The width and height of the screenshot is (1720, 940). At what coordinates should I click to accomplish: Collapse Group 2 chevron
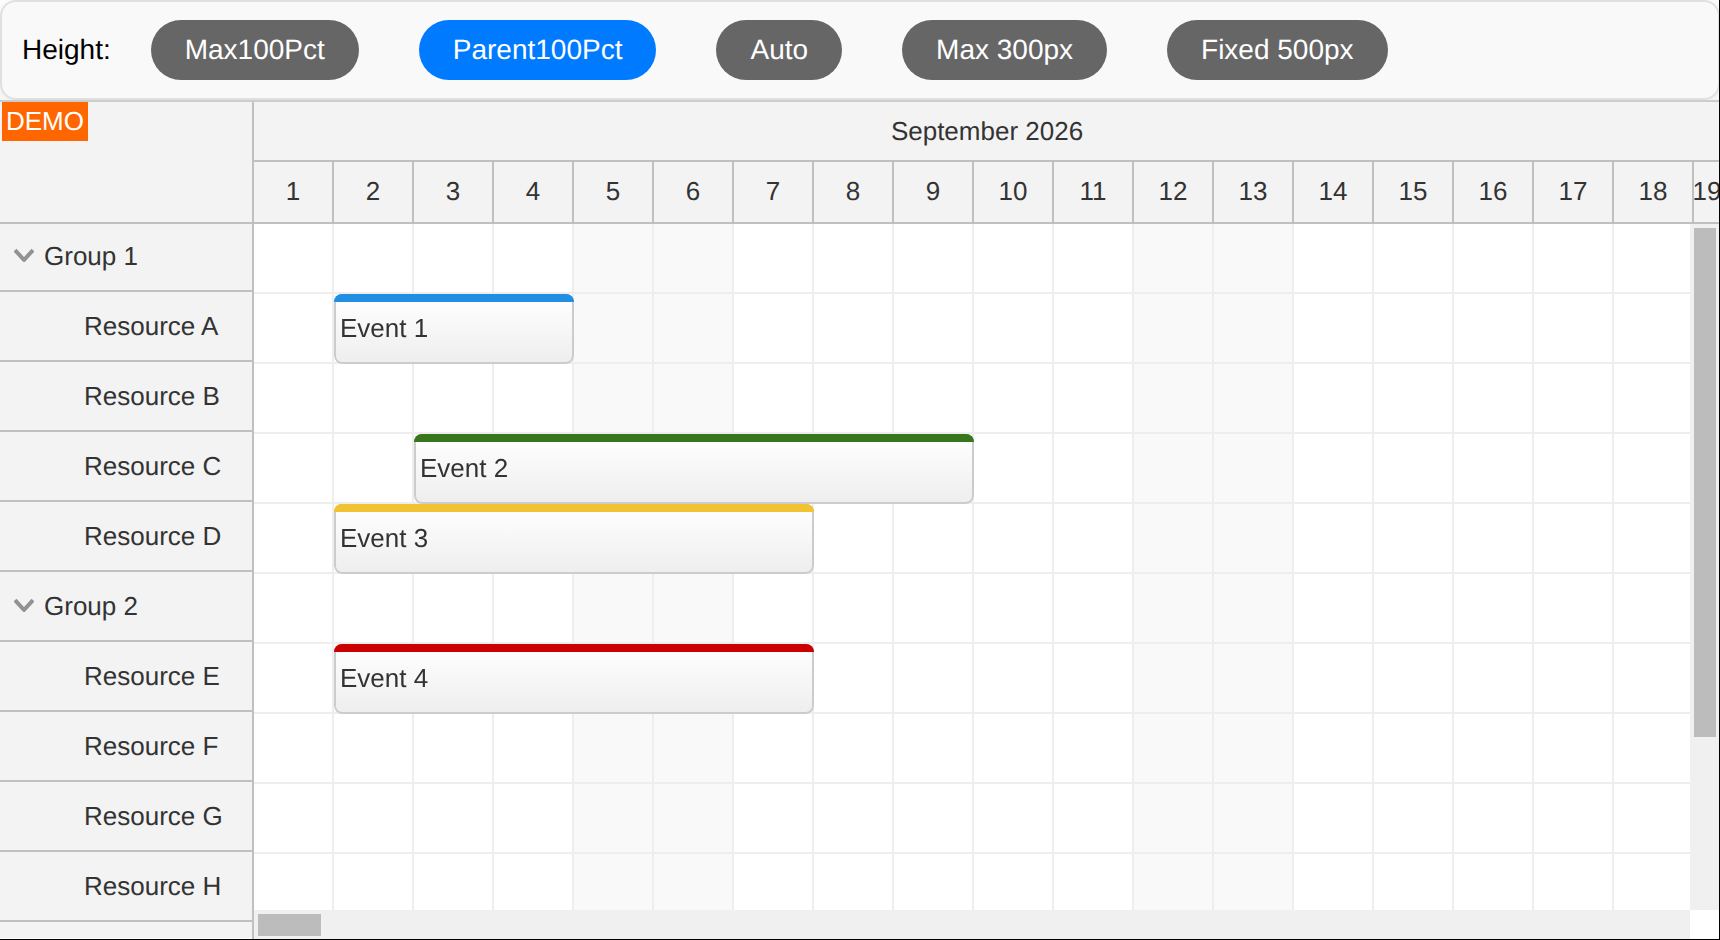(24, 606)
